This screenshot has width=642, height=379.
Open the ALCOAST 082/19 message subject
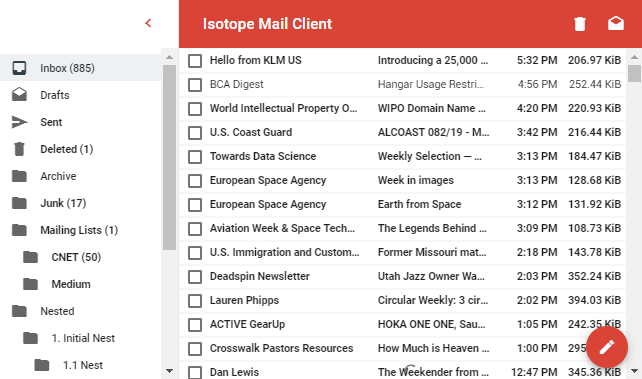tap(433, 132)
